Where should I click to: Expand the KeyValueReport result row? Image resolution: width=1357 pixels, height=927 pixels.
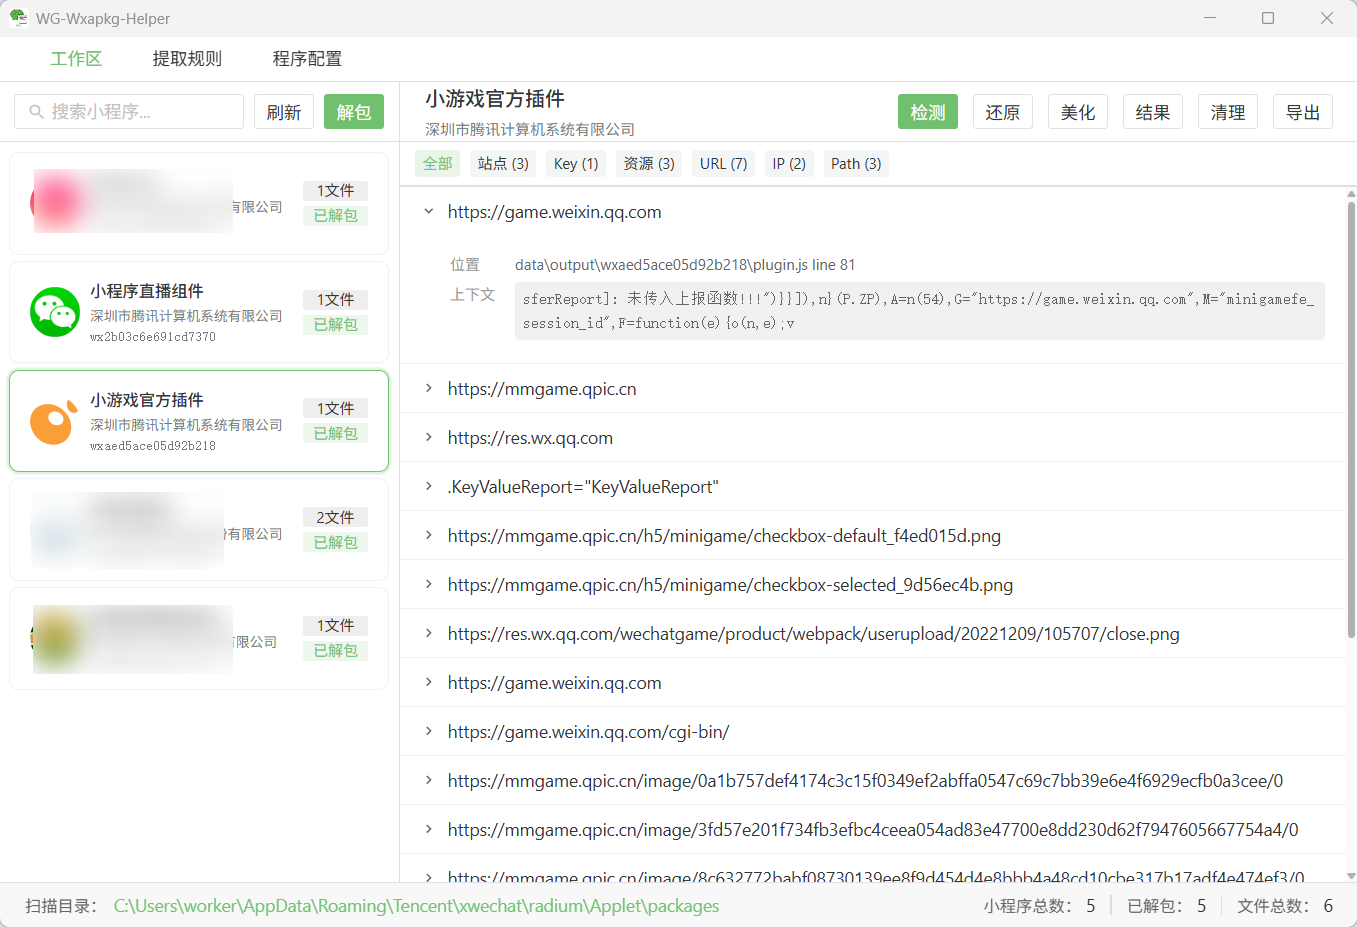pyautogui.click(x=429, y=487)
